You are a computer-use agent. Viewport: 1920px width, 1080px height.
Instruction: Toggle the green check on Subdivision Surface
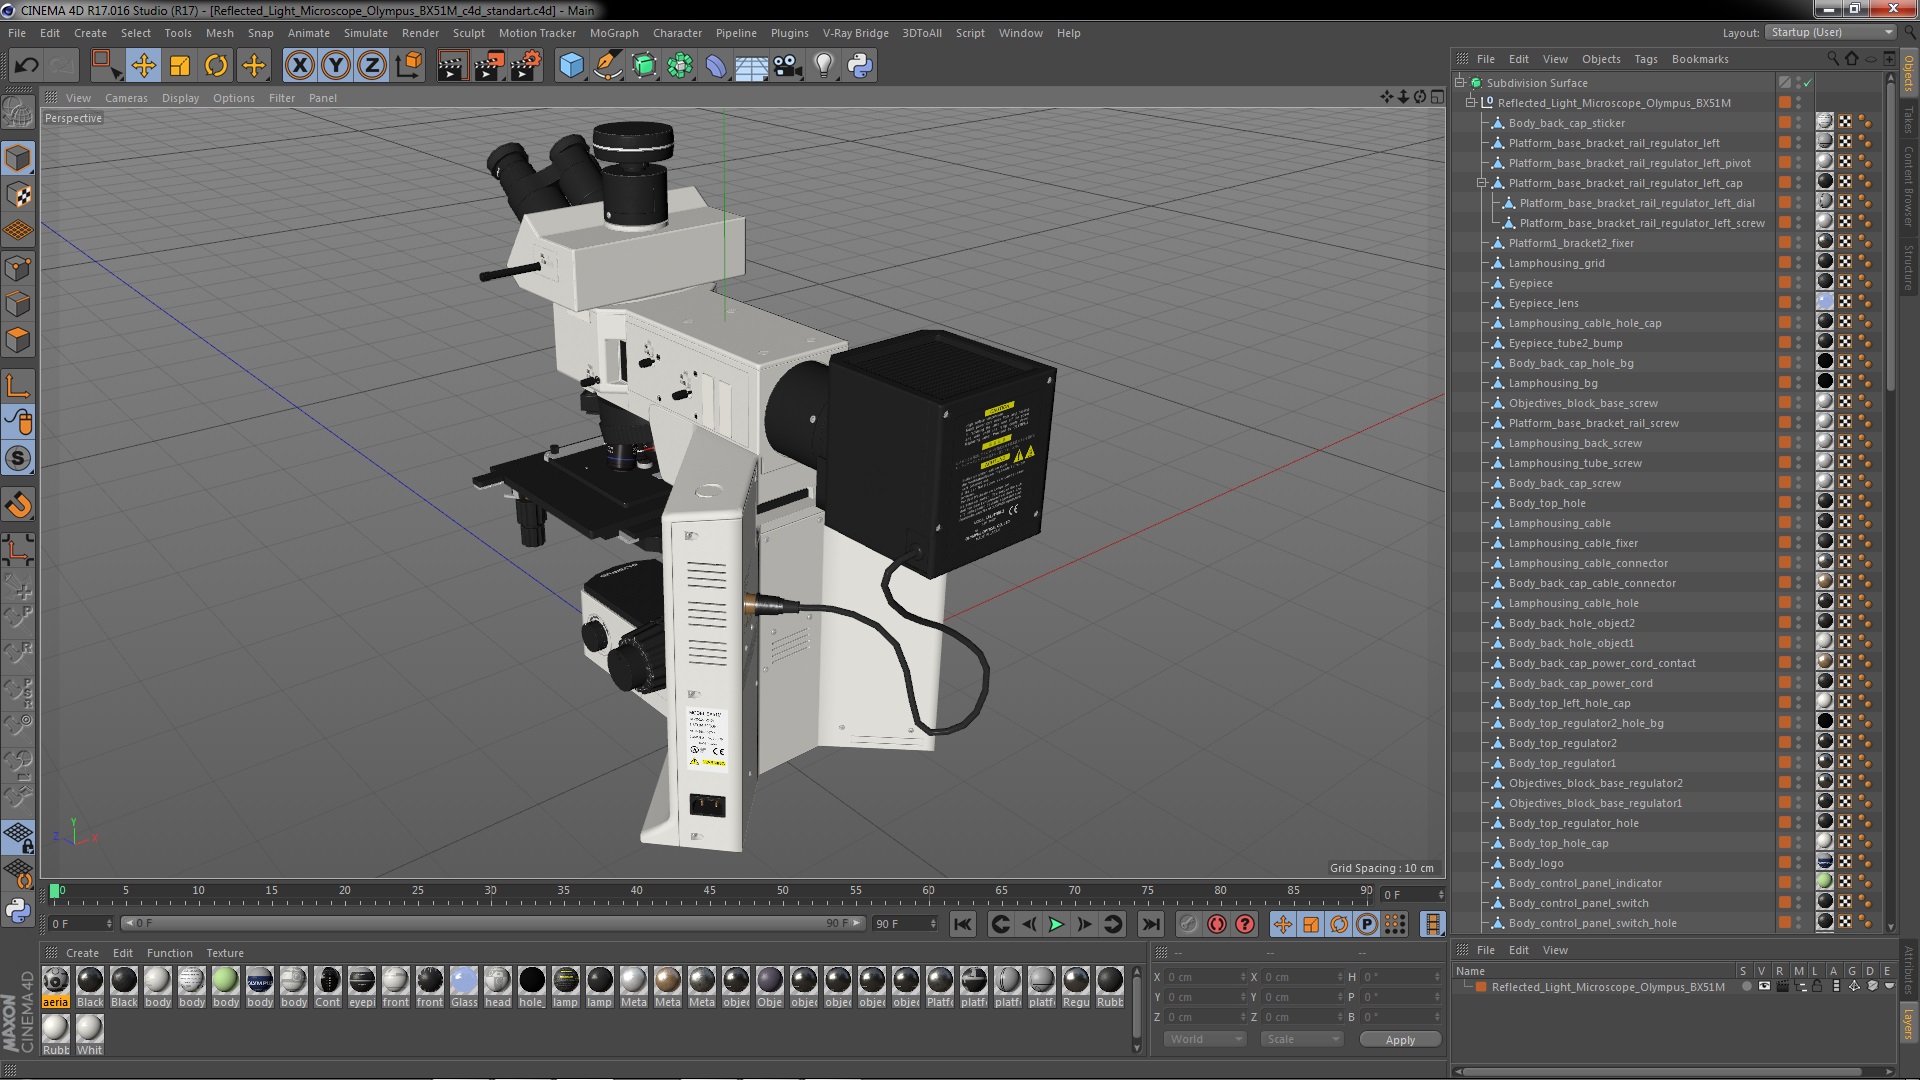click(x=1807, y=83)
